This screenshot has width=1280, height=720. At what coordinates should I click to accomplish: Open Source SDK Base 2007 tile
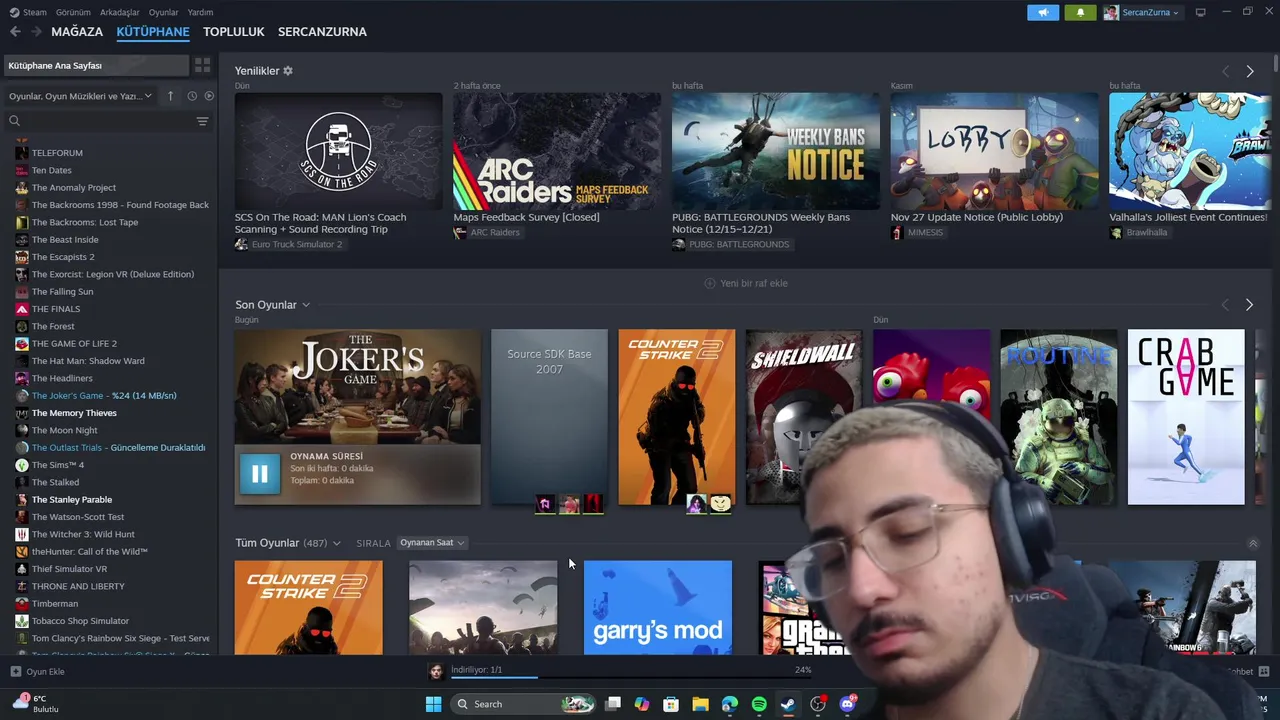point(549,417)
